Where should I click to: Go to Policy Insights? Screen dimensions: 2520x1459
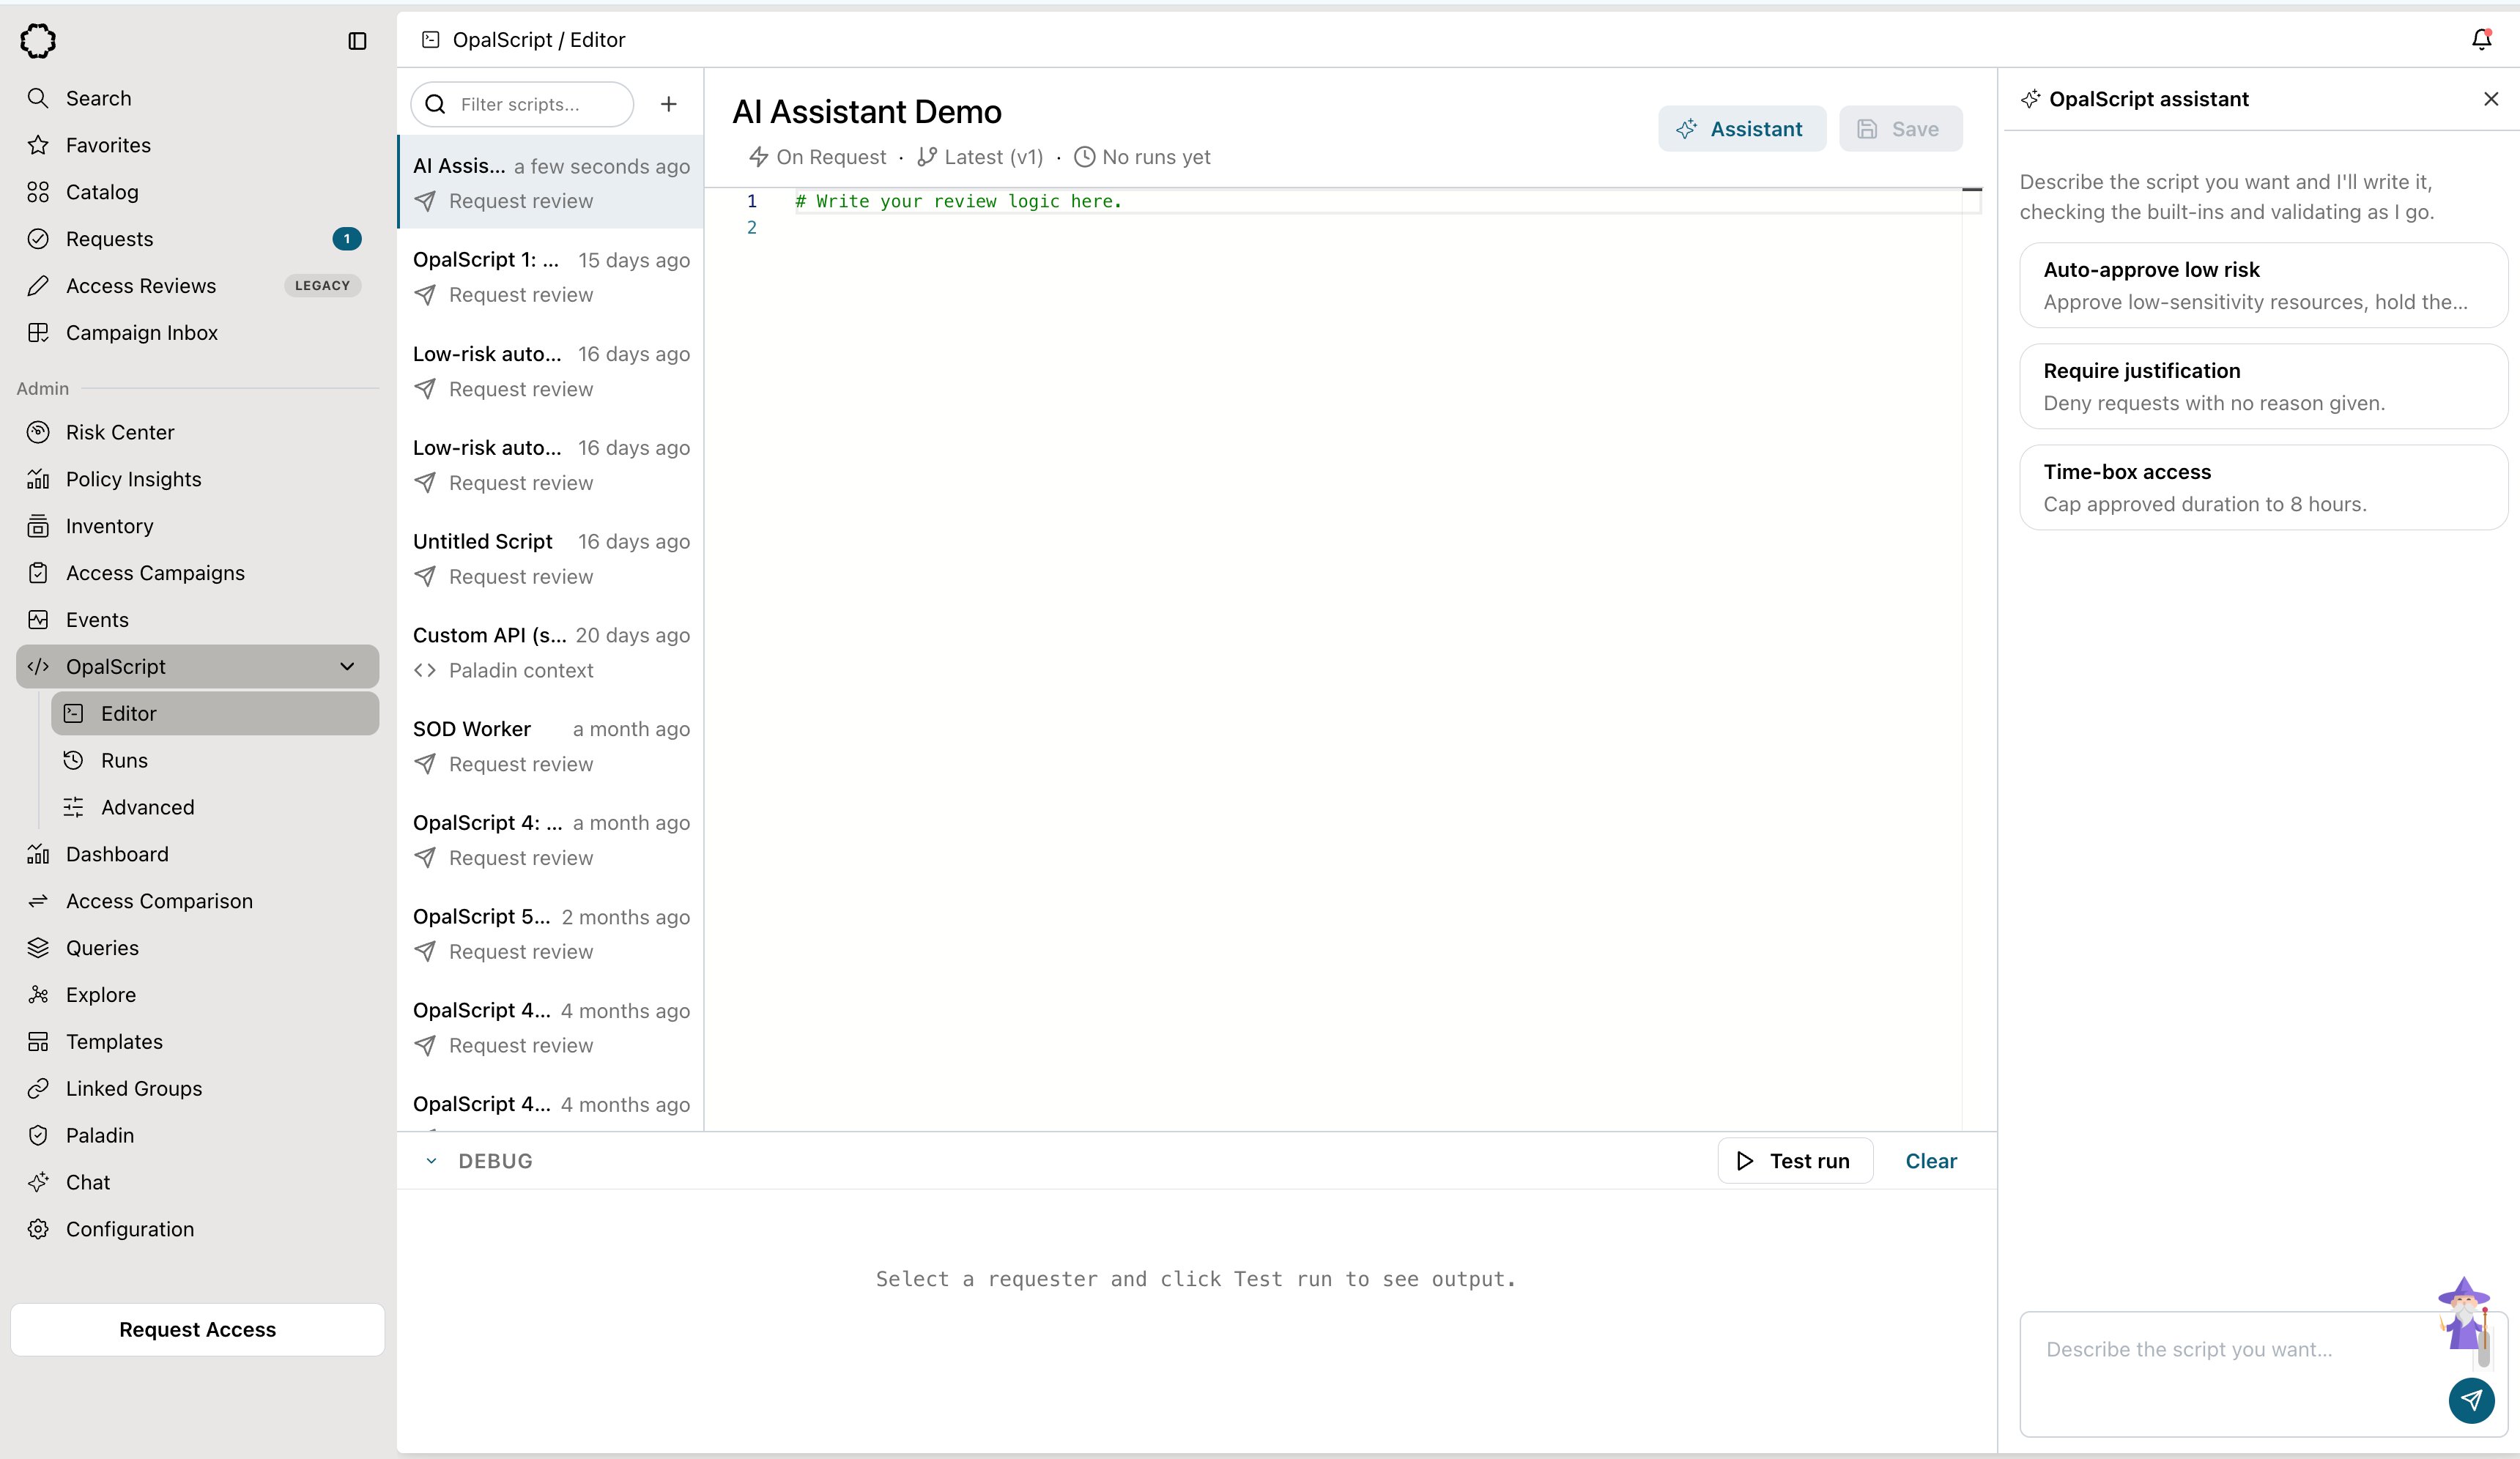[198, 479]
